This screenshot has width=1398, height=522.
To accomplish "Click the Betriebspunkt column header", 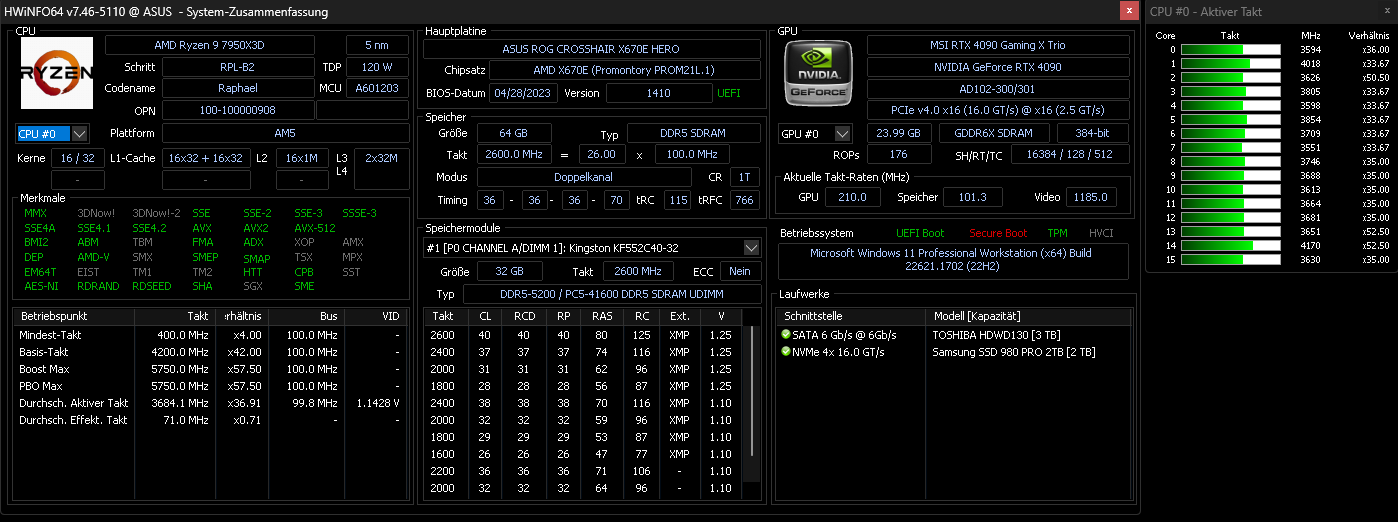I will pyautogui.click(x=73, y=316).
